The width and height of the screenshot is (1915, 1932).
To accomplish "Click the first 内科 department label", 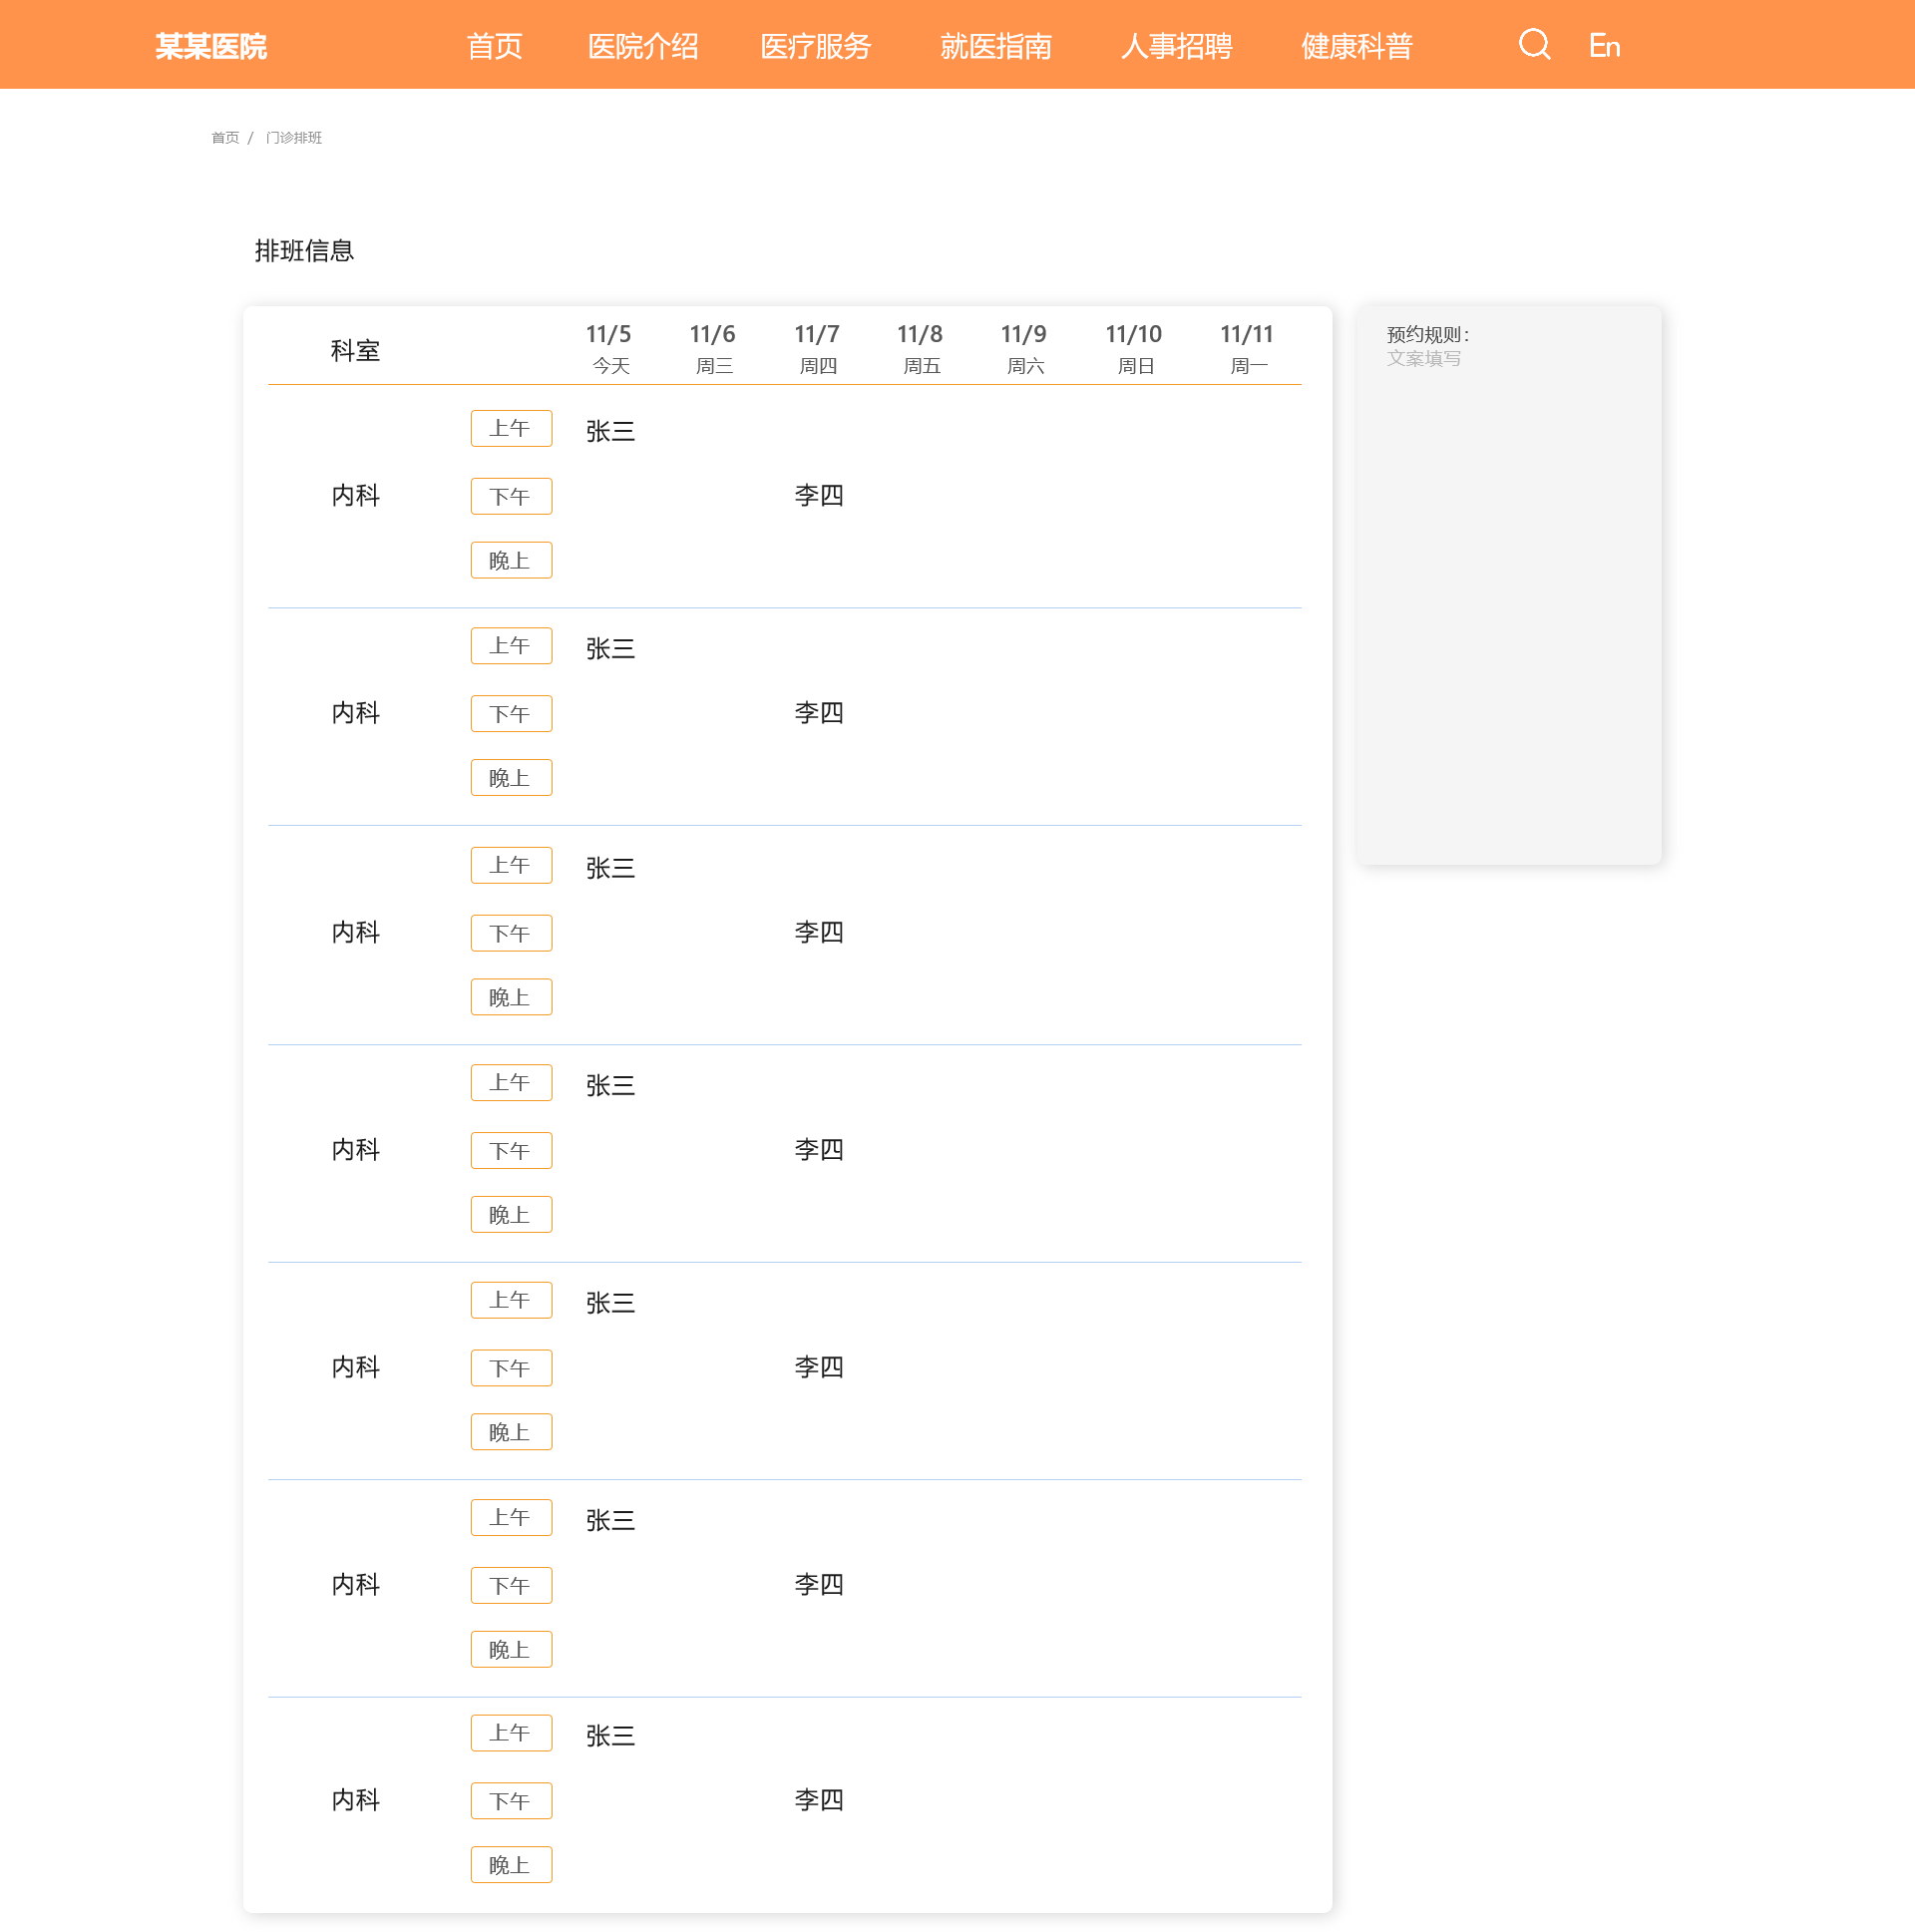I will tap(355, 496).
